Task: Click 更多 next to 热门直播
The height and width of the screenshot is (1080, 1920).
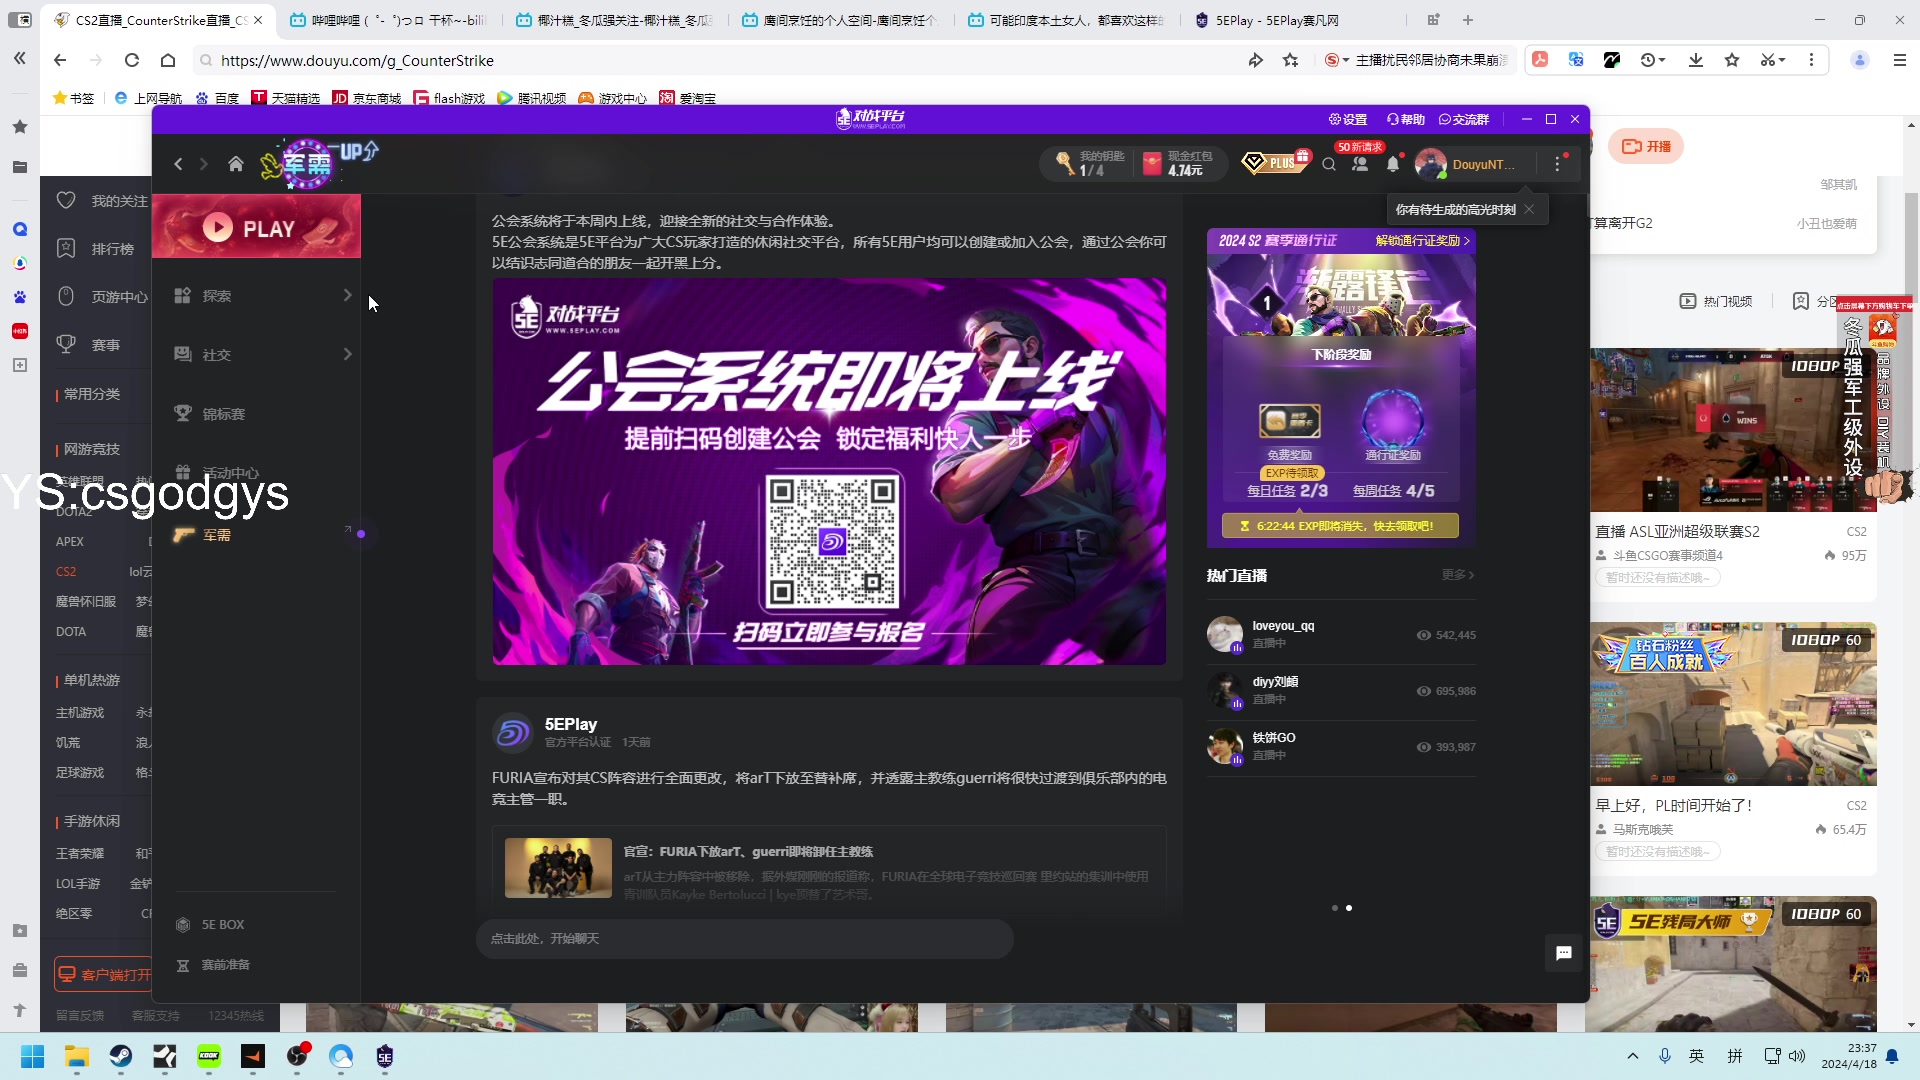Action: pos(1457,575)
